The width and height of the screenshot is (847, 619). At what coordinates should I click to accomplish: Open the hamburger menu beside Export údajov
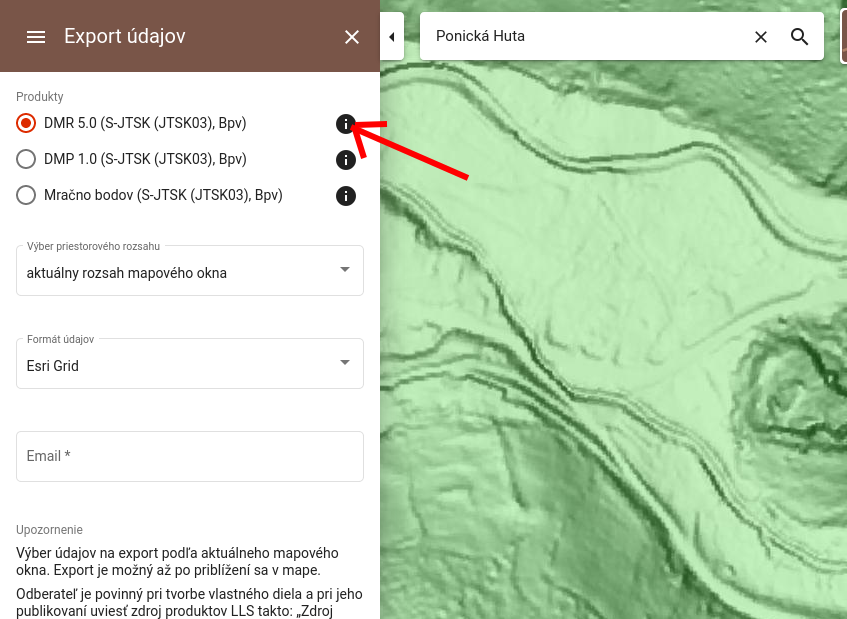tap(36, 37)
